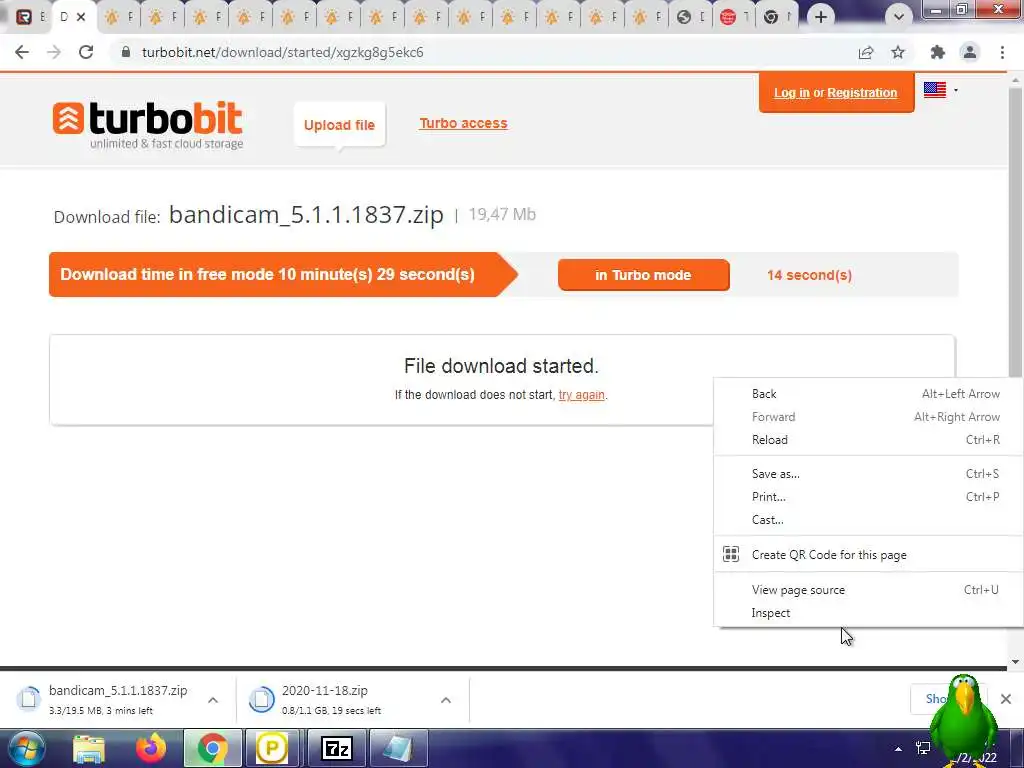Click the green parrot desktop mascot

pyautogui.click(x=963, y=718)
